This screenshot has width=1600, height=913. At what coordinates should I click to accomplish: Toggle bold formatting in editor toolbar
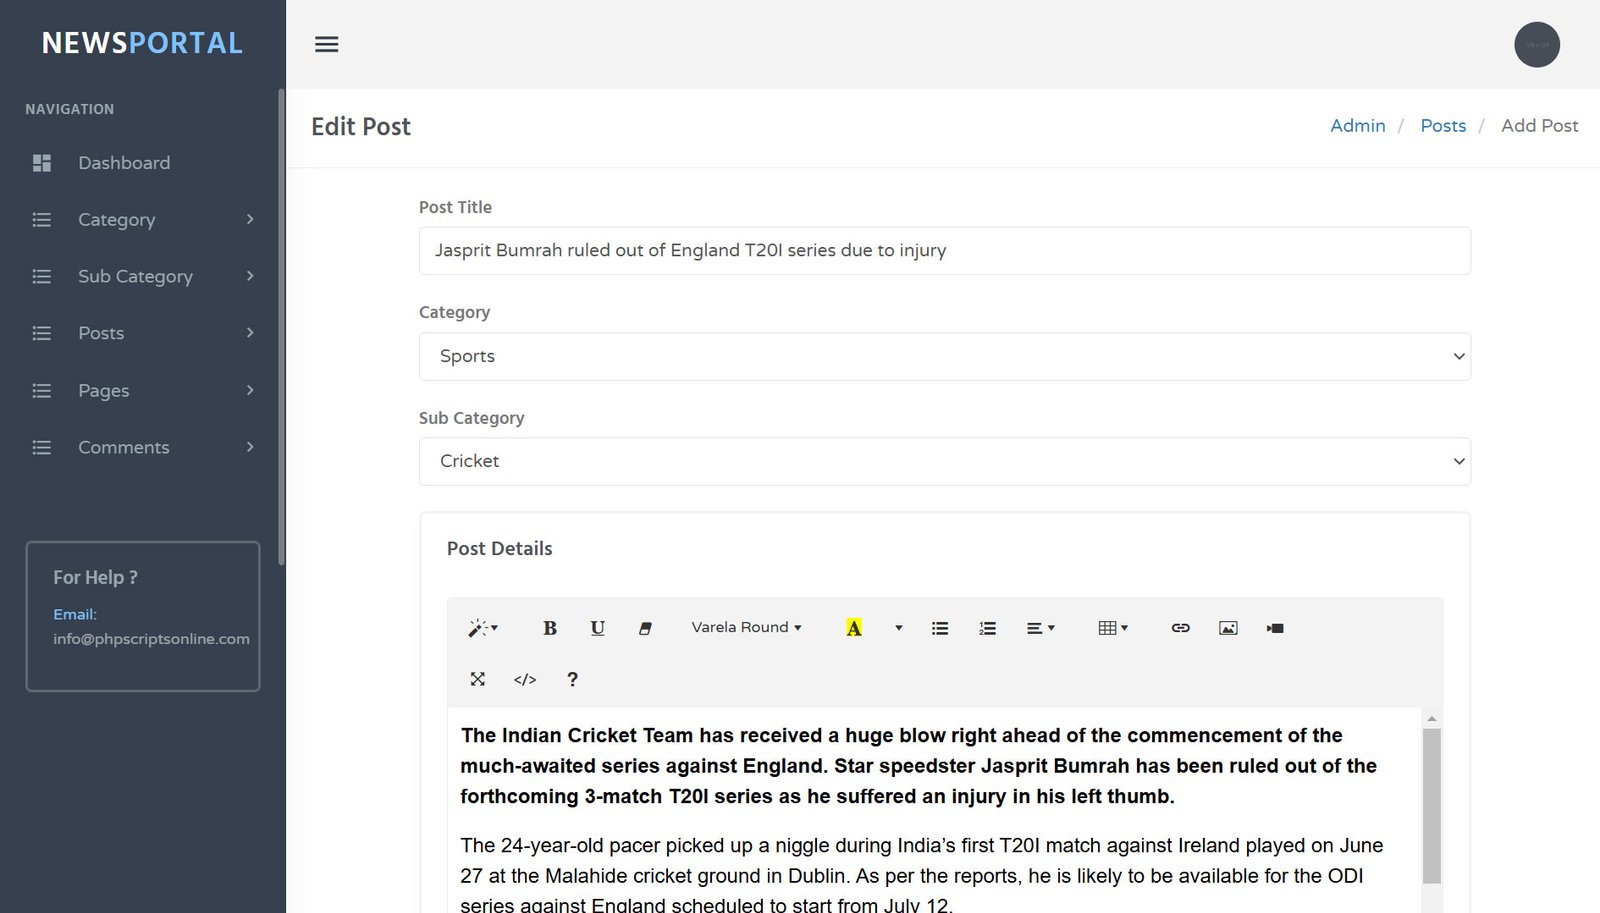[549, 628]
